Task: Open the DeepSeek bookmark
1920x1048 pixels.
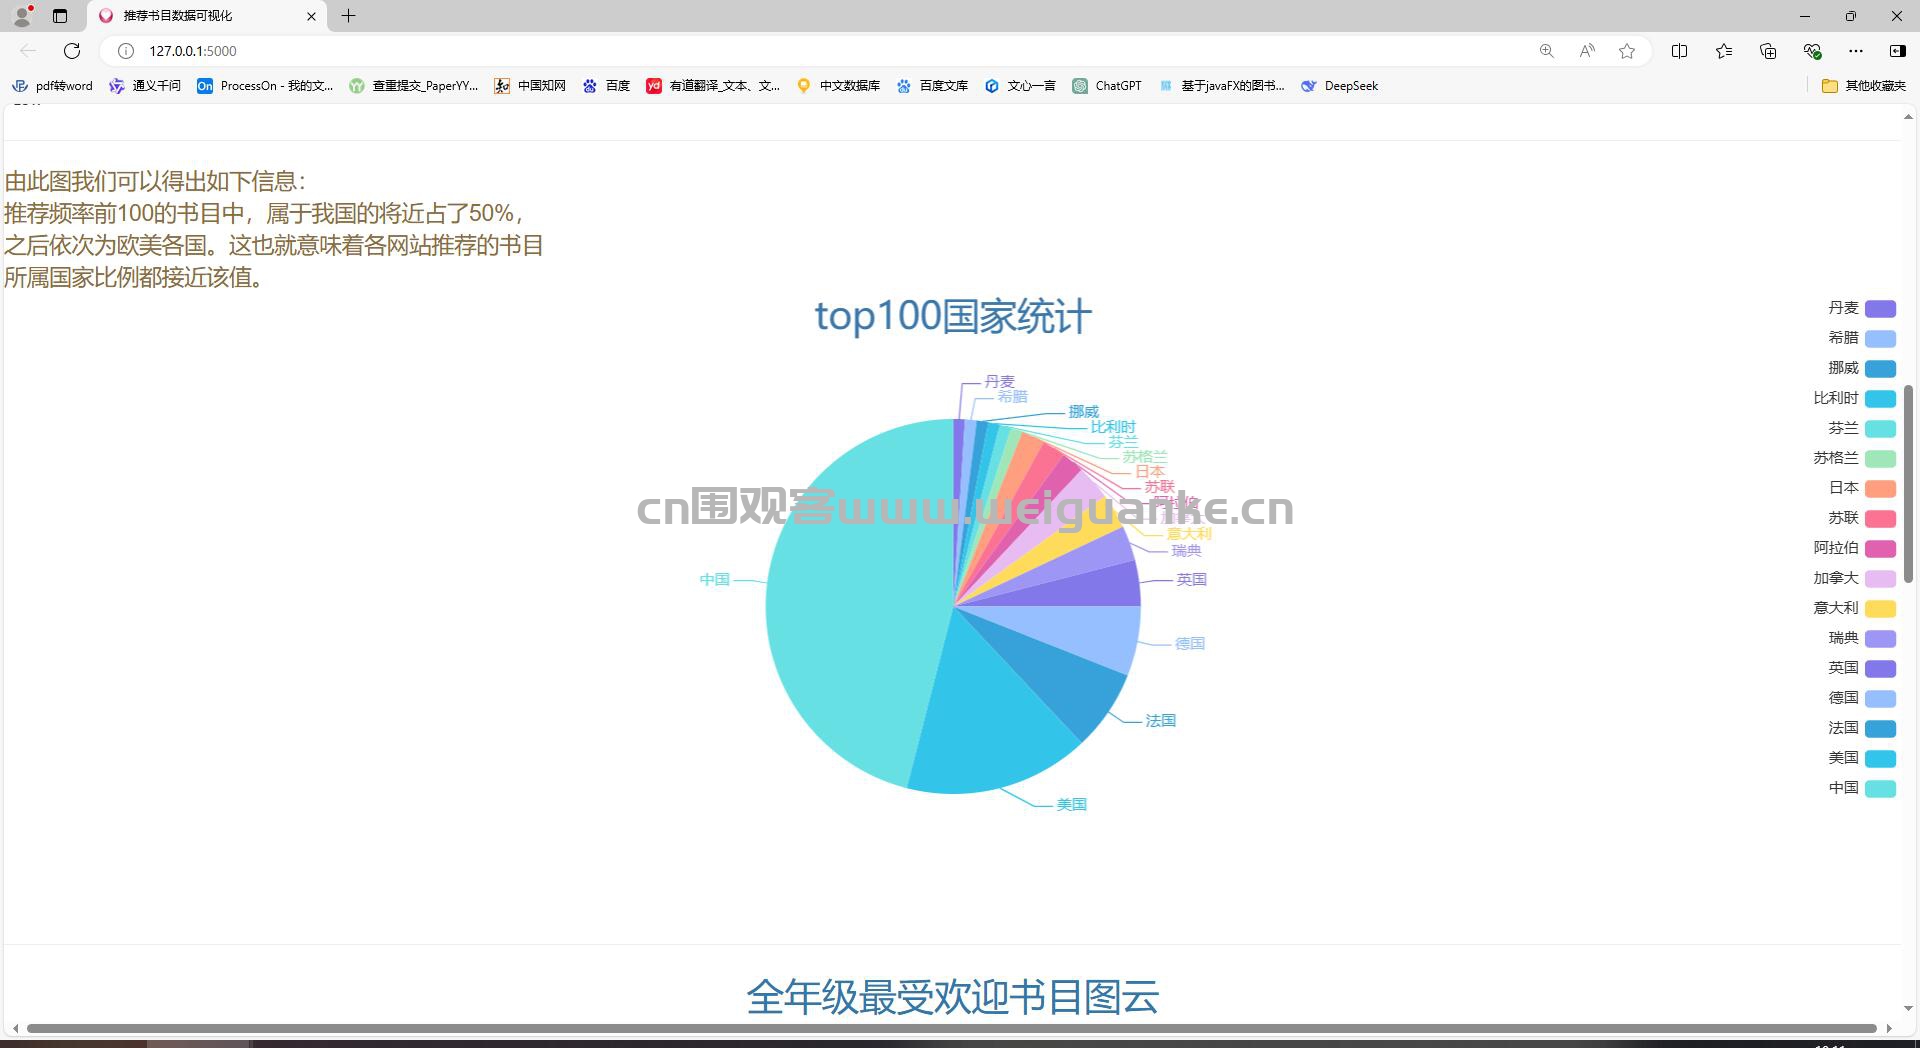Action: [1340, 86]
